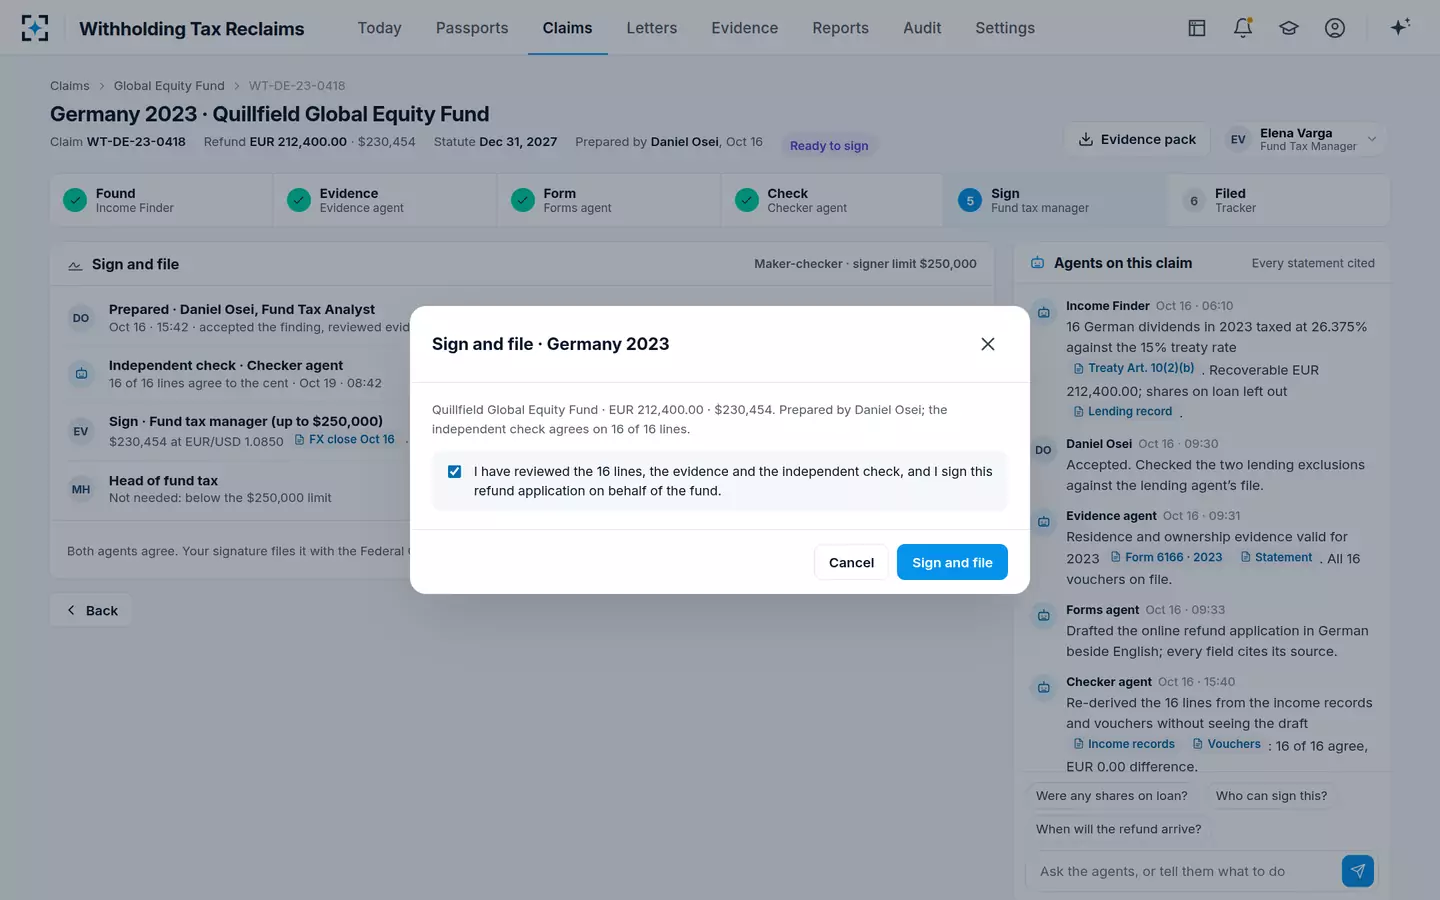This screenshot has height=900, width=1440.
Task: Choose the 'Who can sign this?' suggestion
Action: (1271, 796)
